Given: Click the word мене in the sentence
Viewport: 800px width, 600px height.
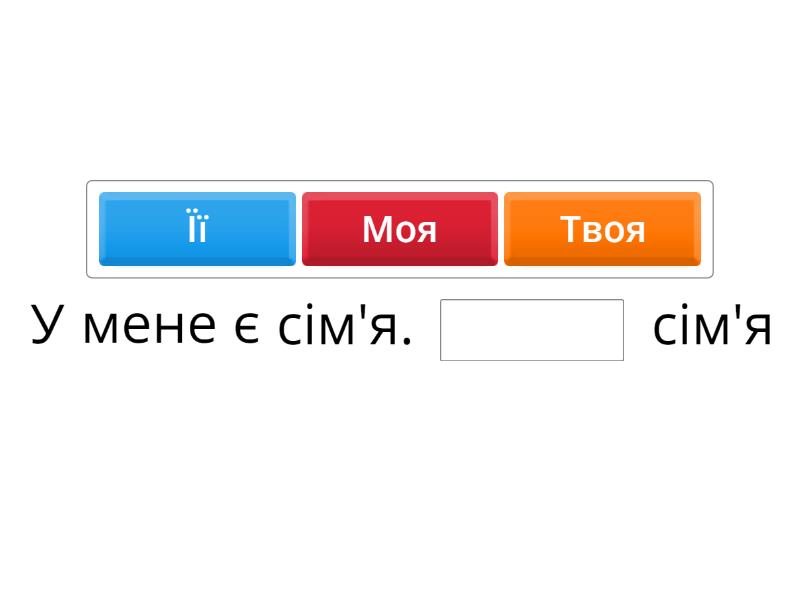Looking at the screenshot, I should point(149,327).
